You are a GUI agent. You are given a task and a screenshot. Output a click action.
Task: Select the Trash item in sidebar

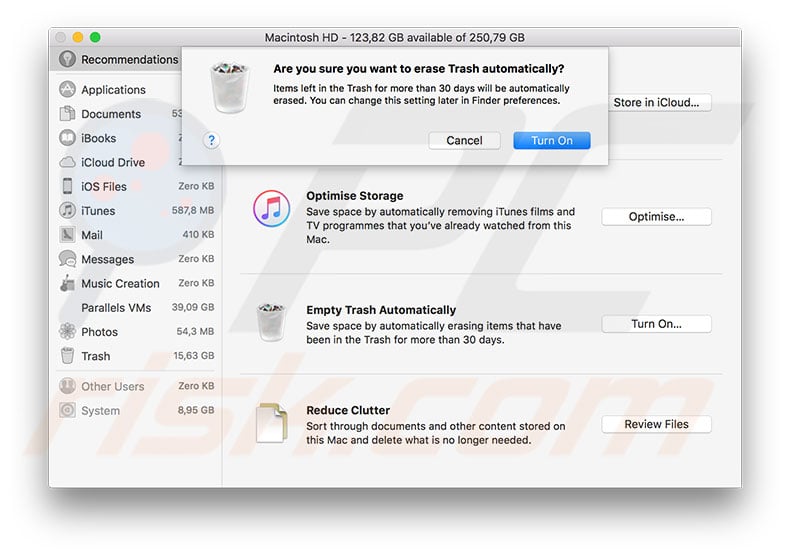(95, 356)
